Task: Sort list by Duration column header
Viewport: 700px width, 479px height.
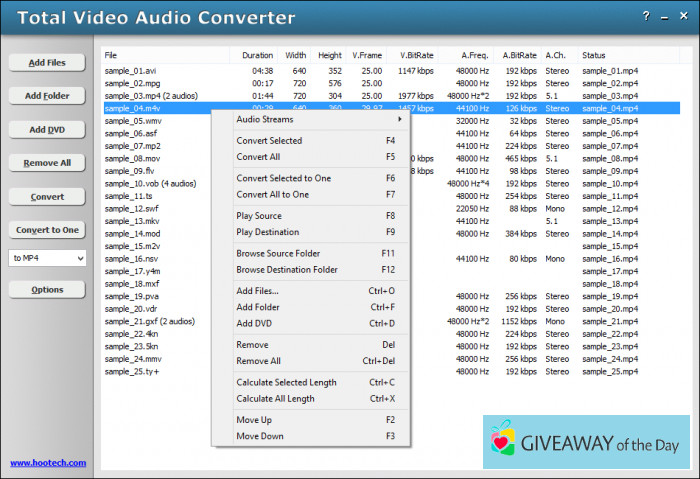Action: pos(257,55)
